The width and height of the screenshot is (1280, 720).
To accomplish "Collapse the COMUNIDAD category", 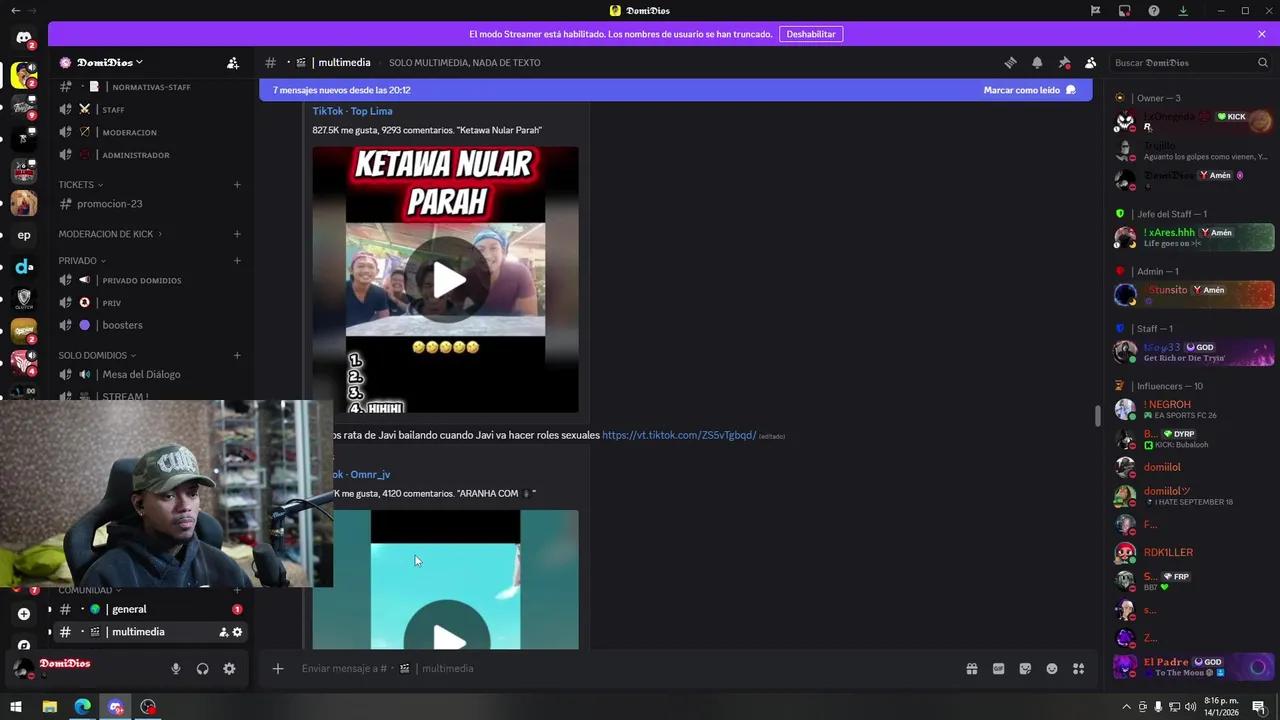I will coord(89,590).
